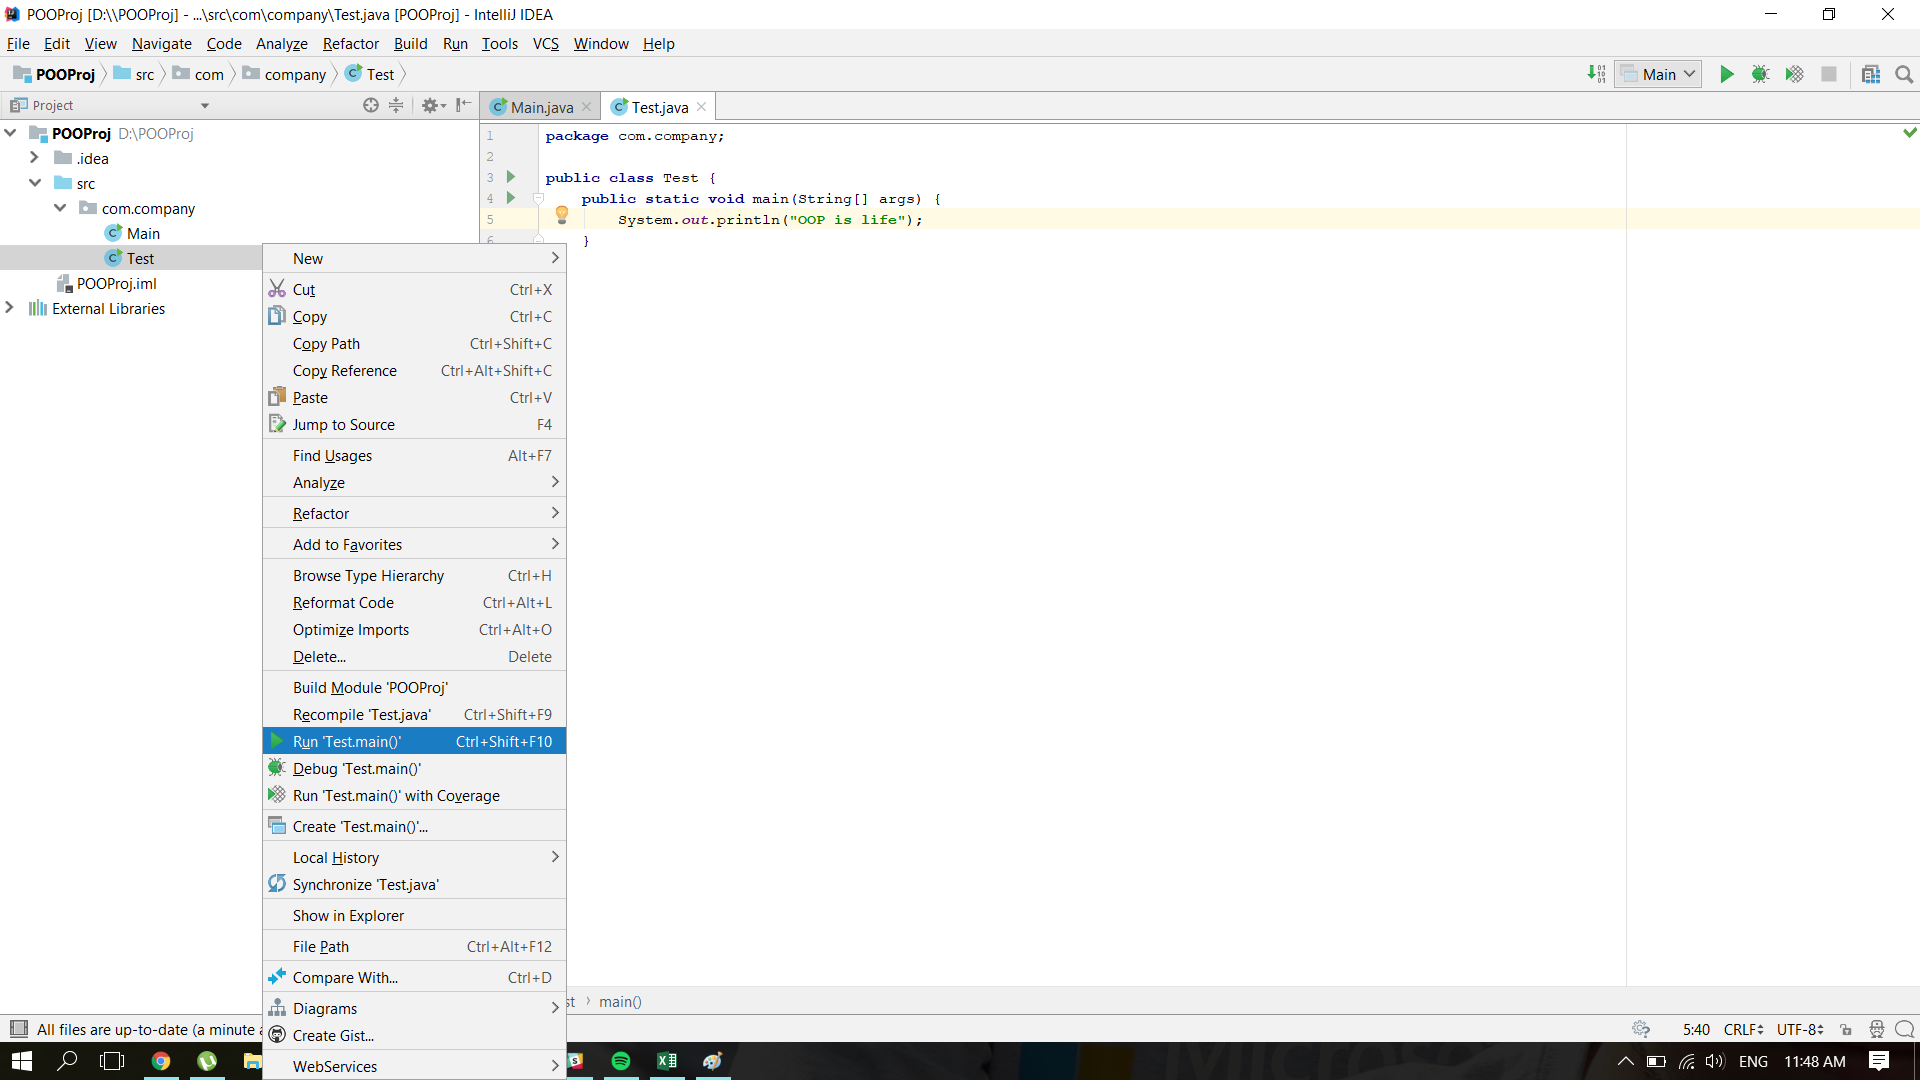The height and width of the screenshot is (1080, 1920).
Task: Open the Refactor submenu in context menu
Action: point(414,513)
